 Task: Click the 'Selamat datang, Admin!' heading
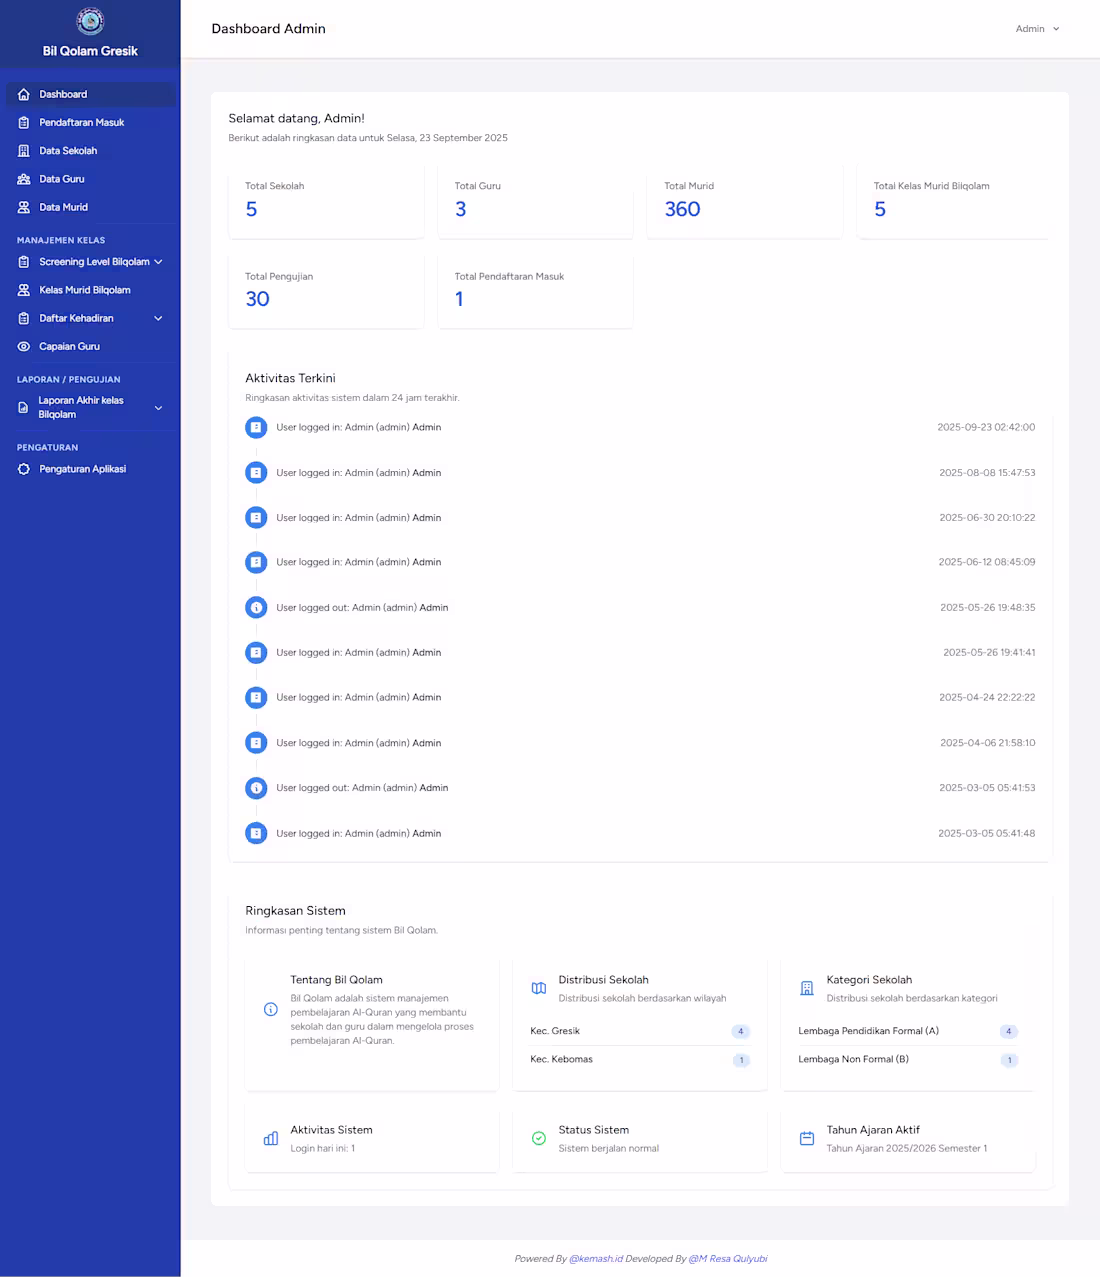click(x=297, y=118)
